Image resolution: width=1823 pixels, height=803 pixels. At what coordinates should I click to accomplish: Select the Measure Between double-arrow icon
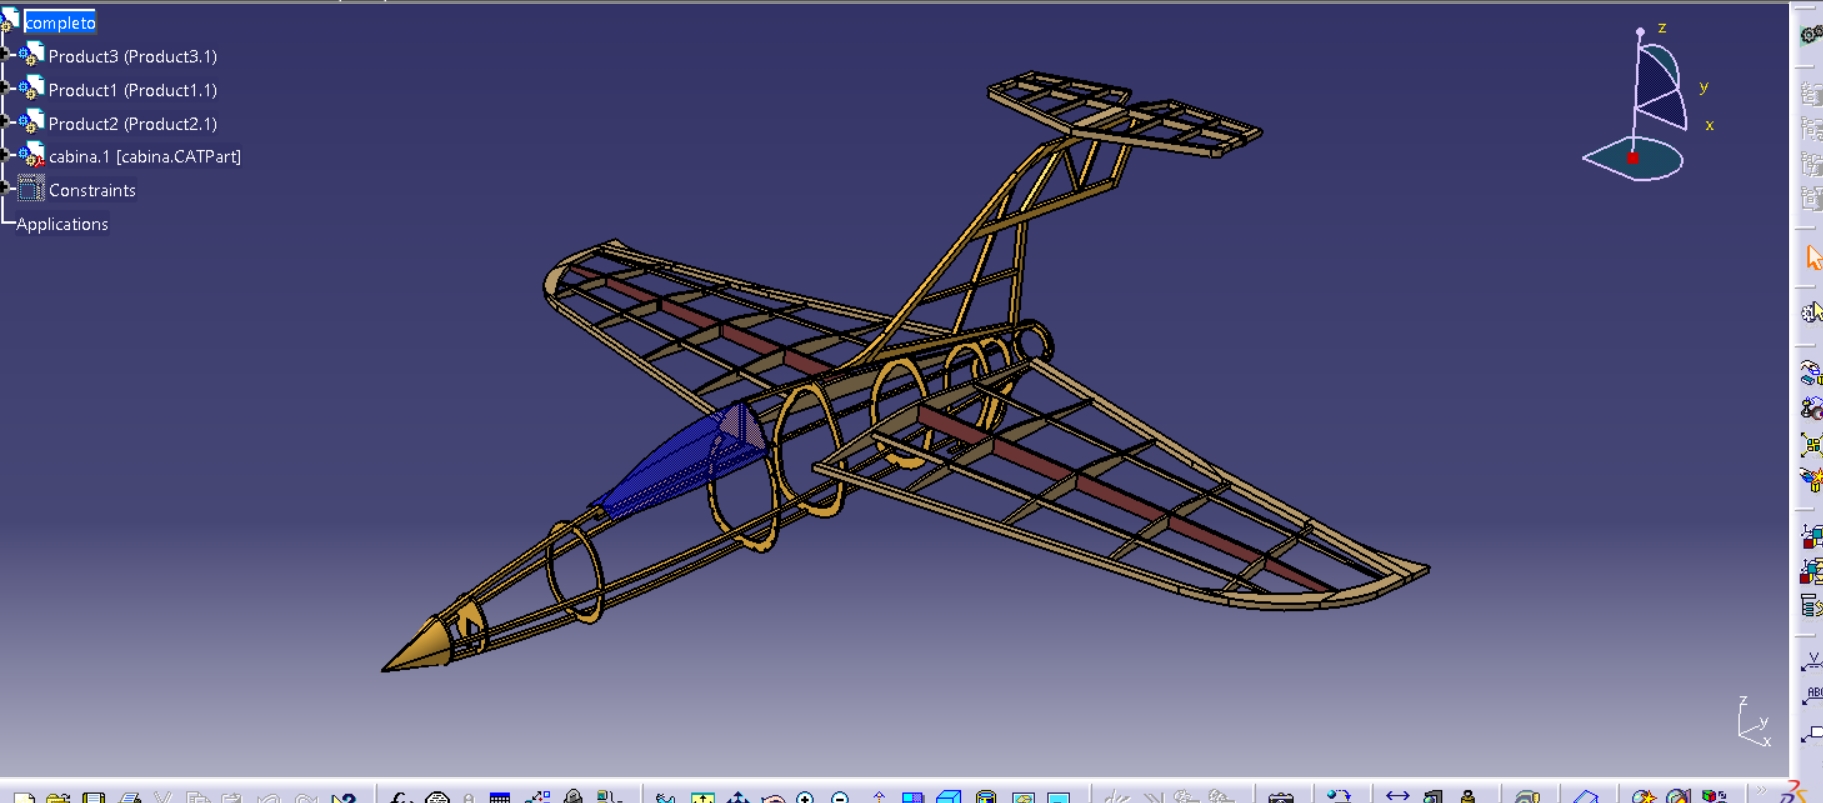(1397, 797)
